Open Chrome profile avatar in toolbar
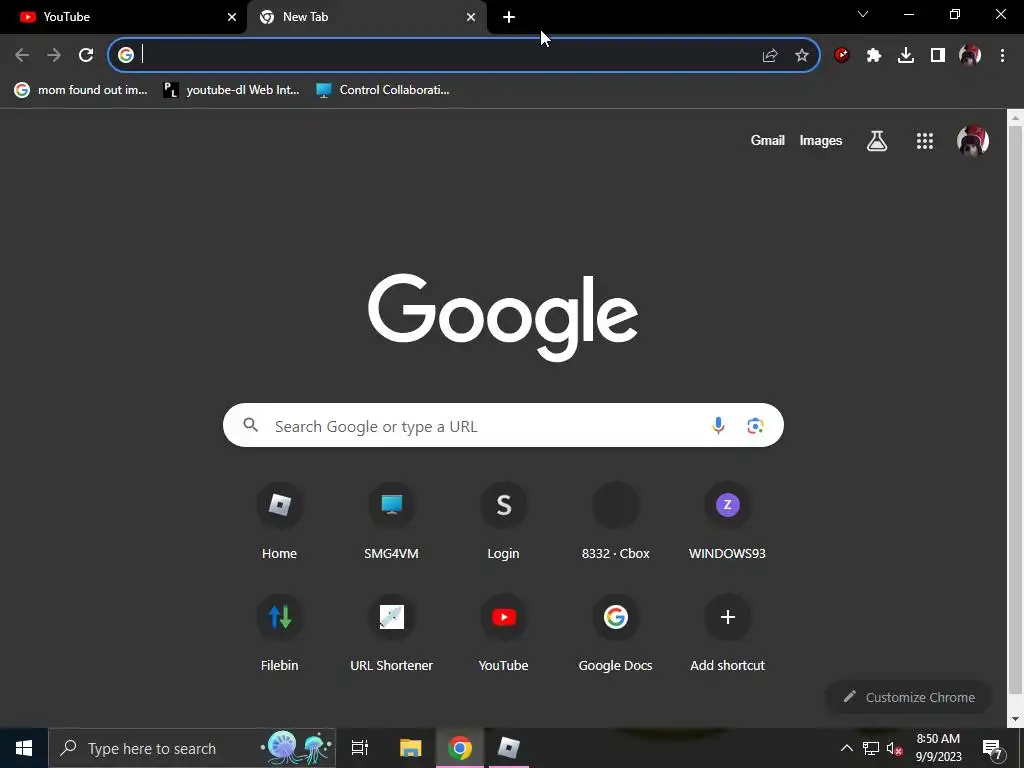The width and height of the screenshot is (1024, 768). (x=970, y=56)
